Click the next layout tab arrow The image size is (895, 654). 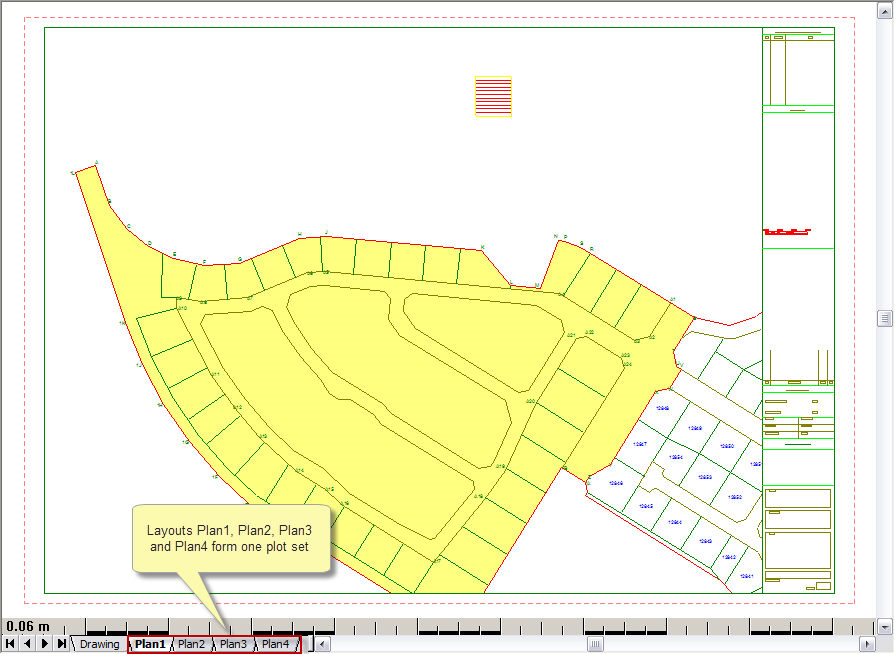(x=45, y=644)
